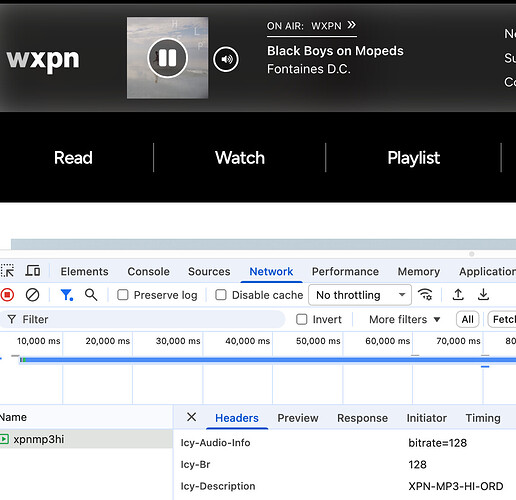Export HAR file with download icon
The width and height of the screenshot is (516, 500).
pos(483,295)
